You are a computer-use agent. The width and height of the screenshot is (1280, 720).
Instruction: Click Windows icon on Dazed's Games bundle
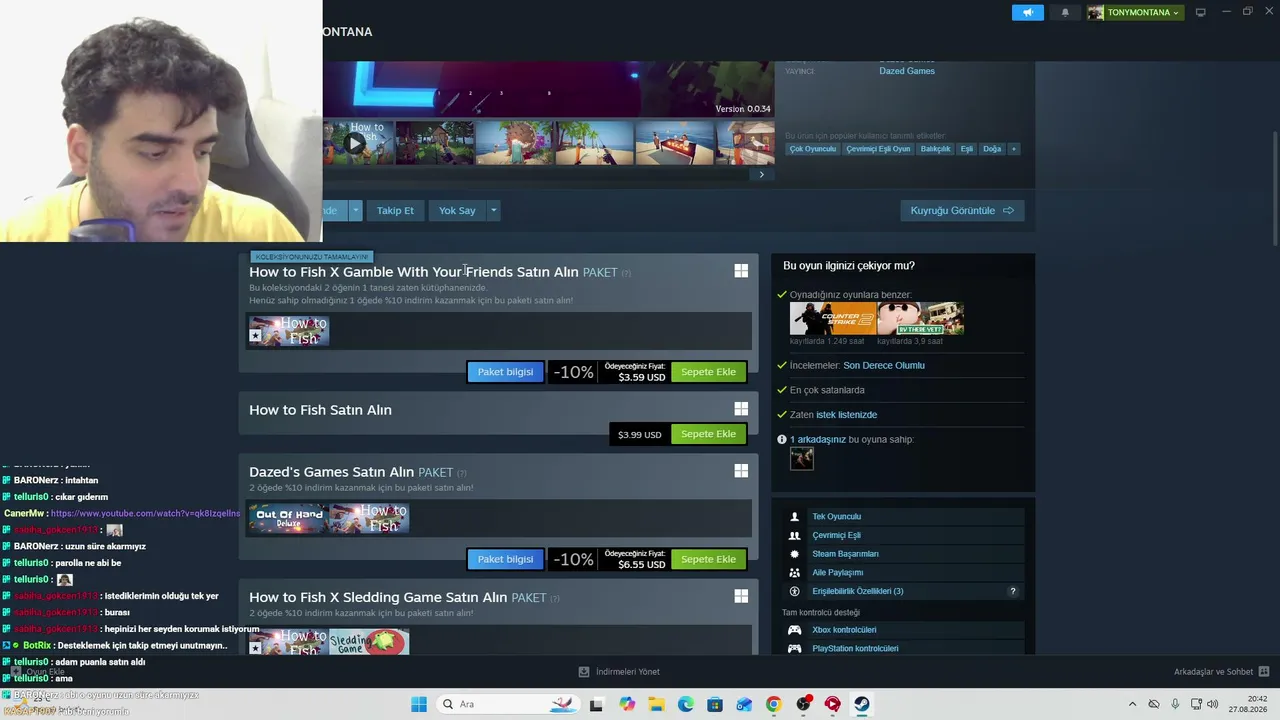[741, 471]
